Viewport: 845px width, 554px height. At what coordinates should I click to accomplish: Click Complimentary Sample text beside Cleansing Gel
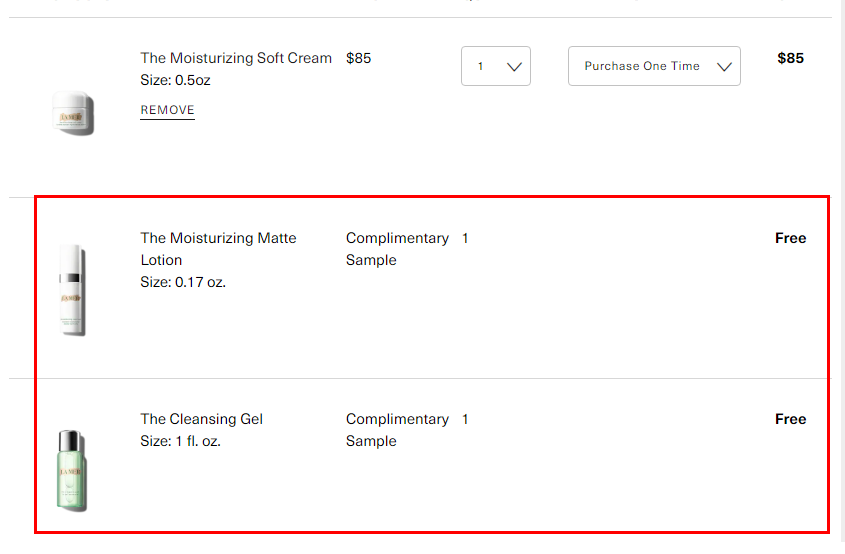point(397,430)
